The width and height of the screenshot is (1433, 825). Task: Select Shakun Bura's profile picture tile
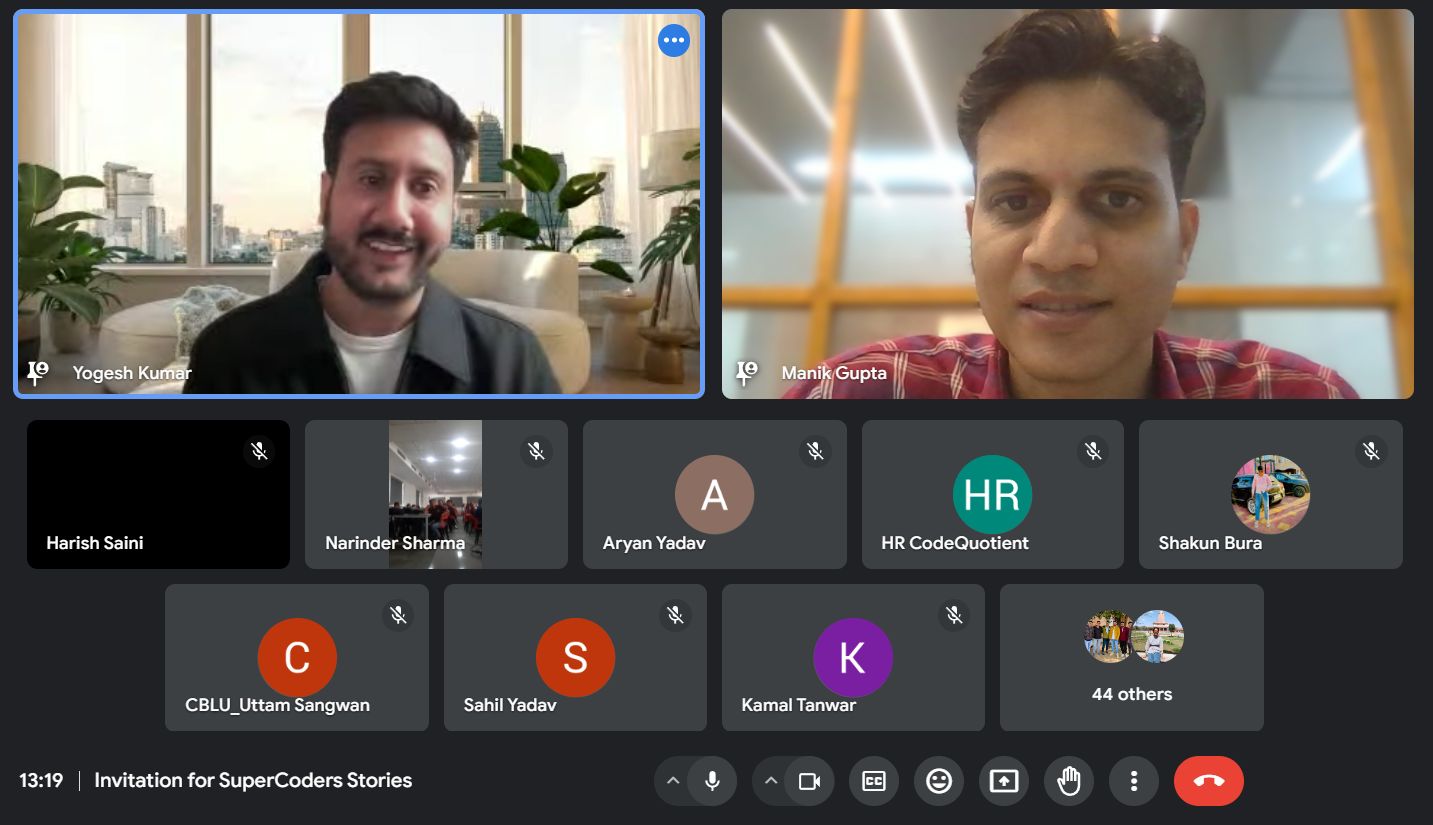[x=1270, y=494]
